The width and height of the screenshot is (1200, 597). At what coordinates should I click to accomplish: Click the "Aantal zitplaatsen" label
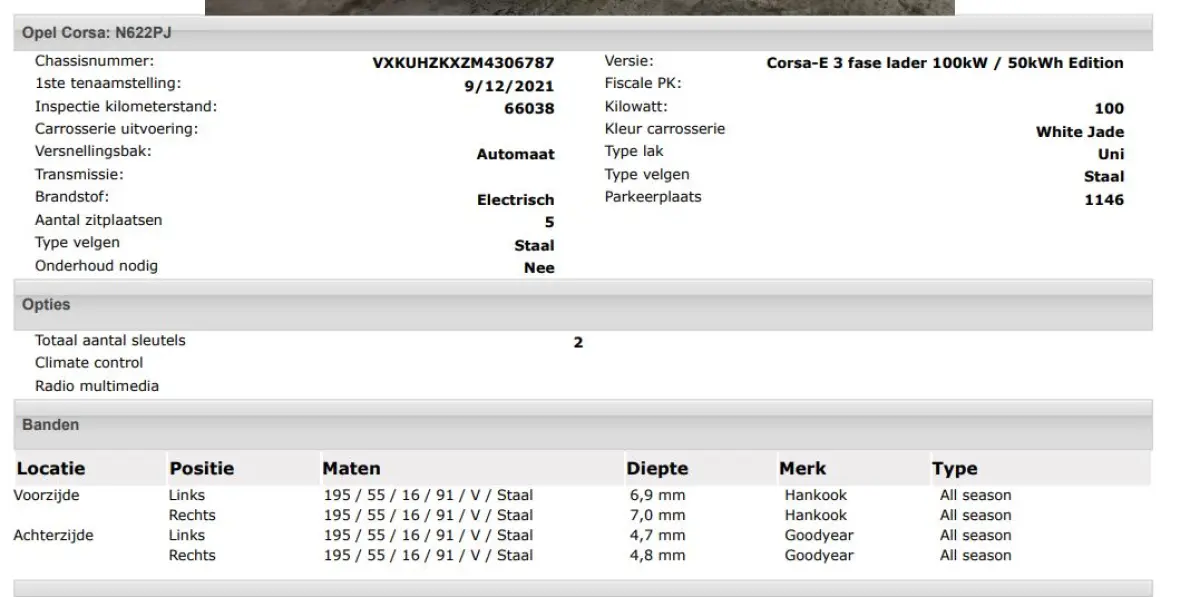(x=99, y=220)
